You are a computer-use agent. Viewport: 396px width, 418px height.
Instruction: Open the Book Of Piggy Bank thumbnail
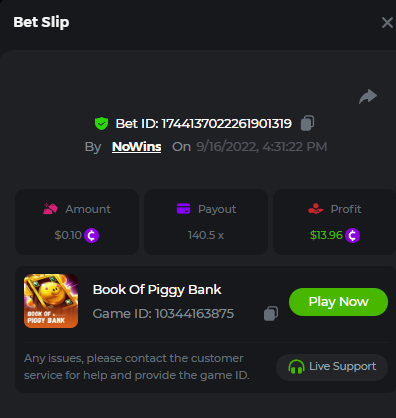[51, 301]
